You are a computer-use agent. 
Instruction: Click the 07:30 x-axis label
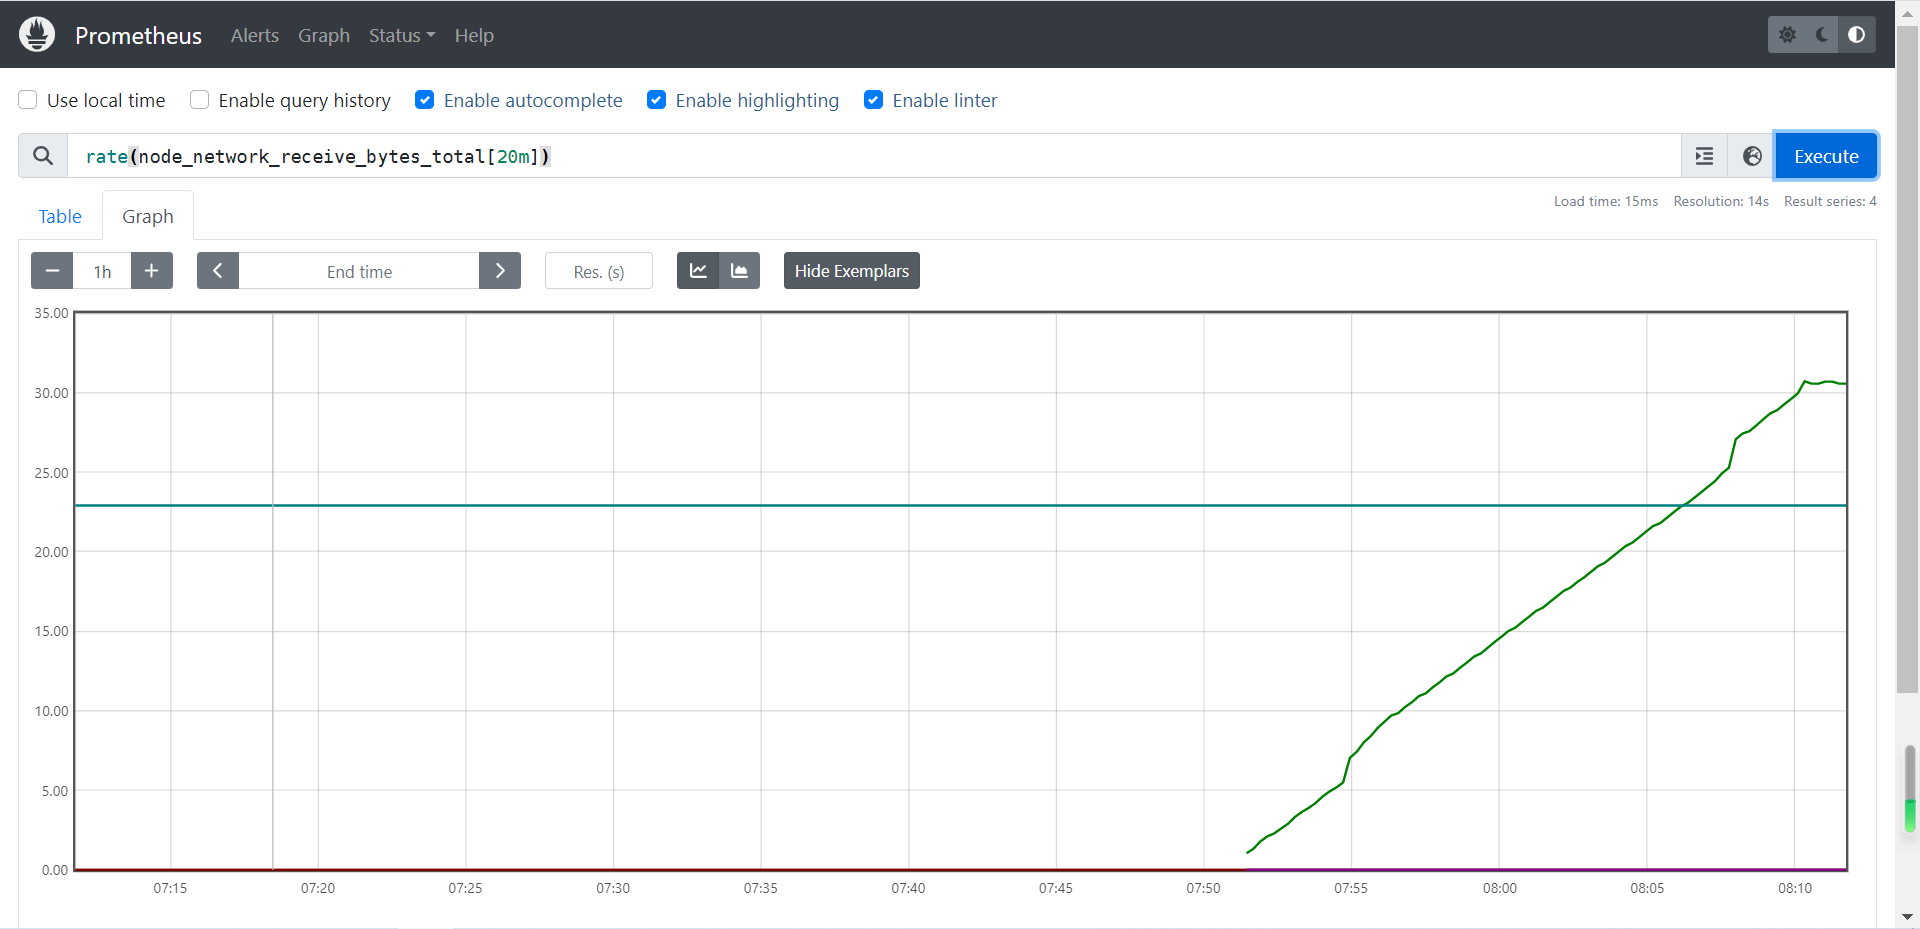tap(613, 888)
